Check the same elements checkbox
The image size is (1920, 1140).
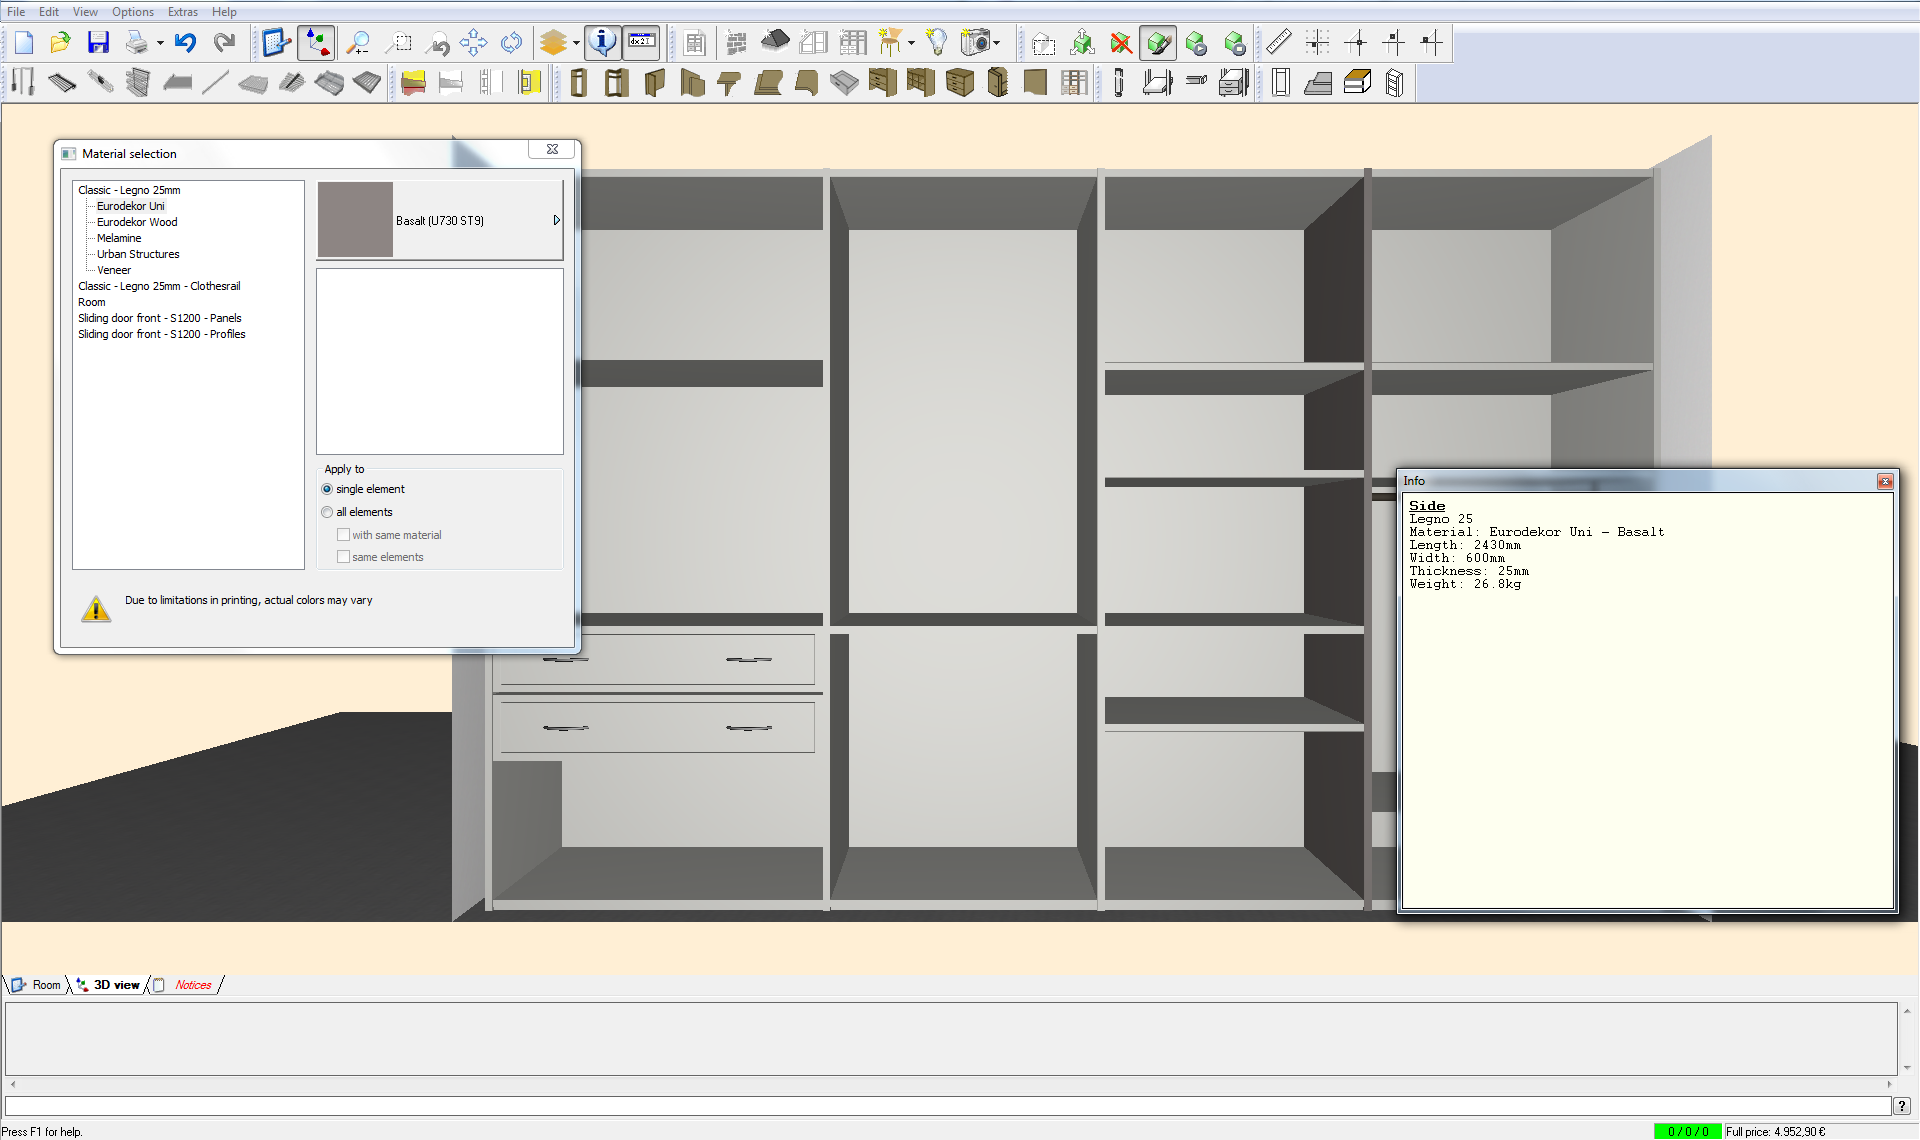[344, 556]
